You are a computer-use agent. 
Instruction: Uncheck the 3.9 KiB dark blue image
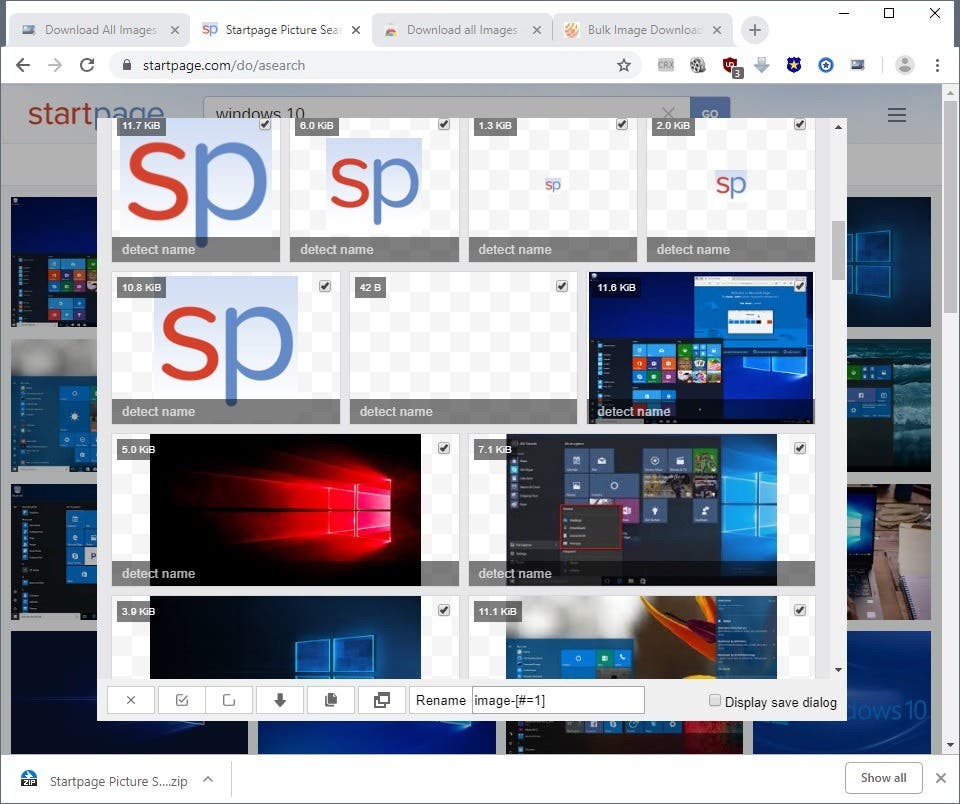(x=444, y=610)
